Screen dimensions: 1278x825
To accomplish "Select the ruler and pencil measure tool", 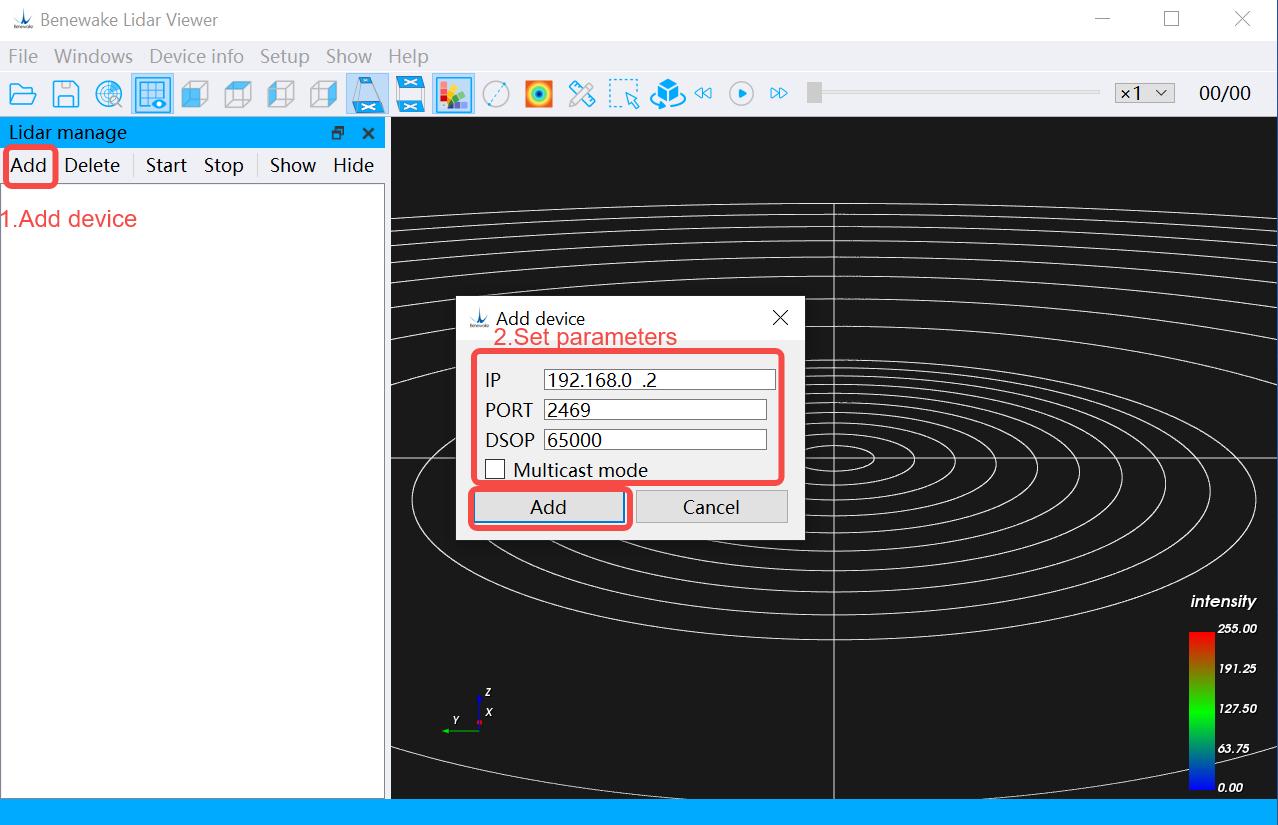I will coord(581,94).
